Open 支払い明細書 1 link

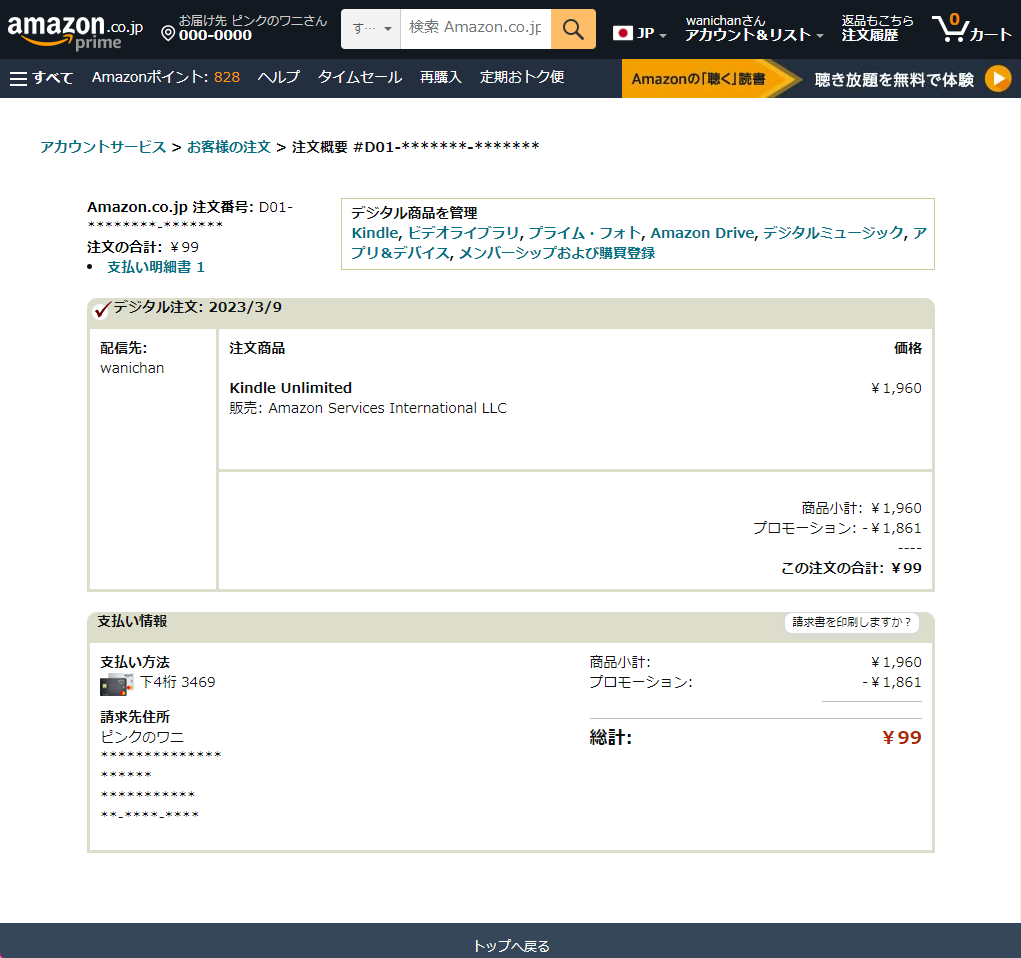(x=156, y=267)
